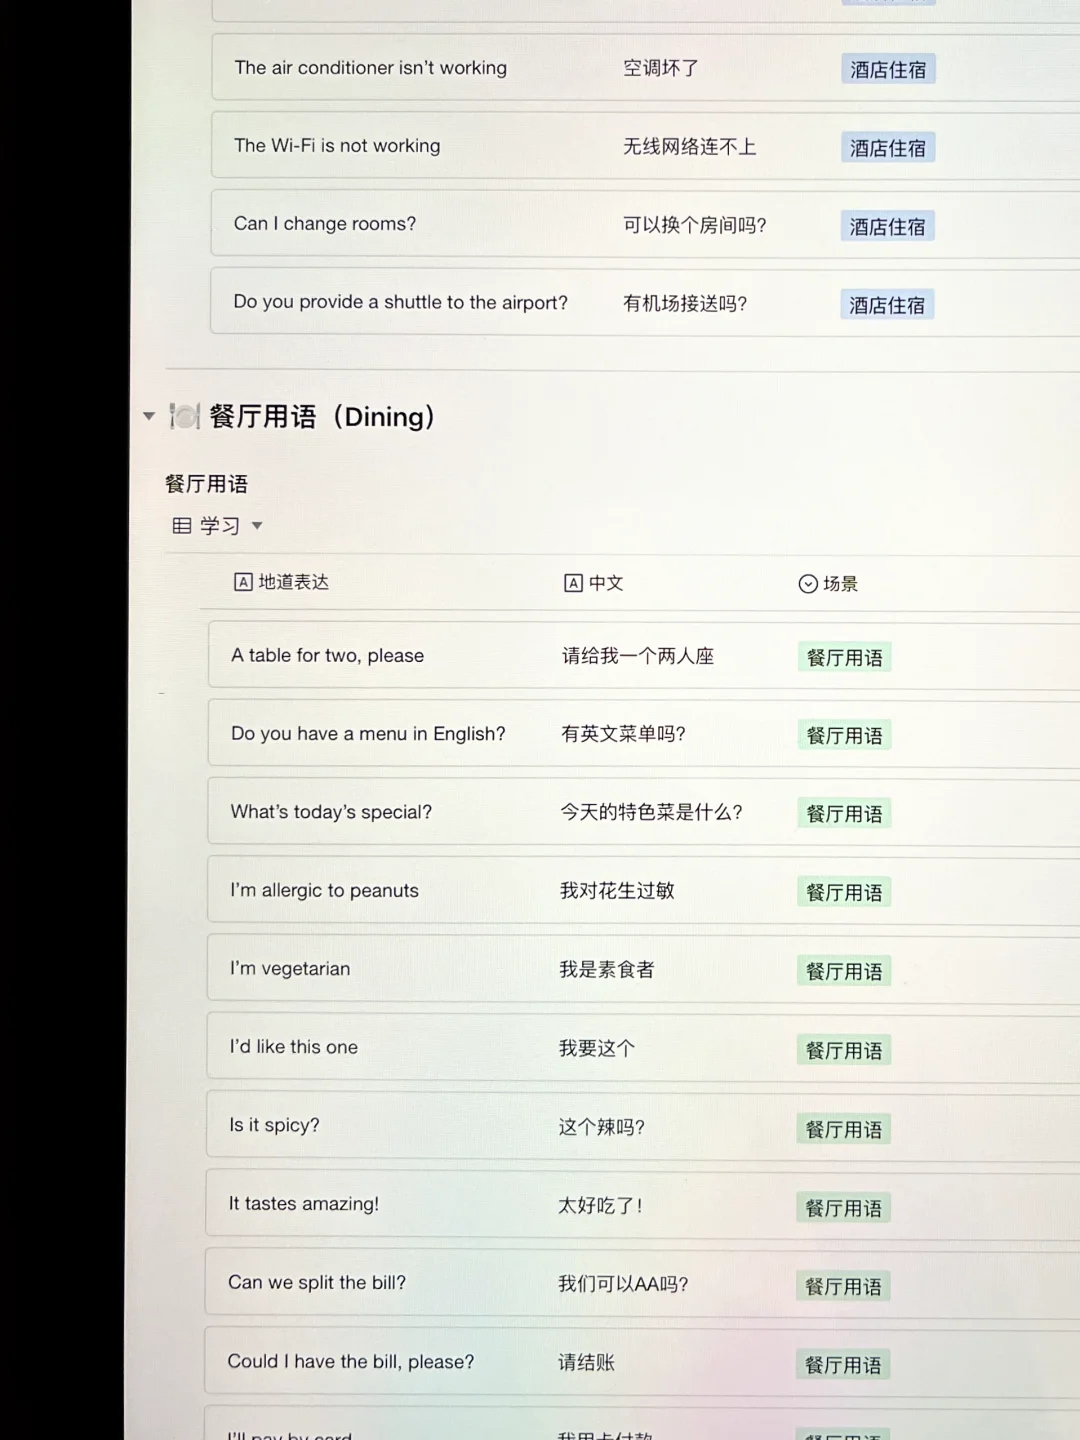Click the green 餐厅用语 tag on the vegetarian row
Viewport: 1080px width, 1440px height.
[843, 970]
